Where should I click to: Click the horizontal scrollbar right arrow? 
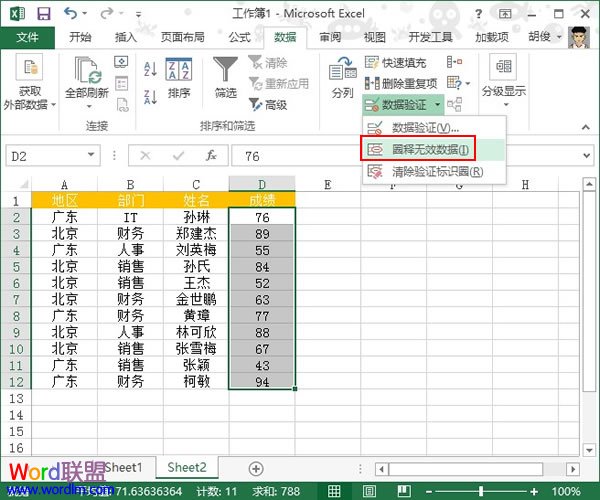[573, 469]
